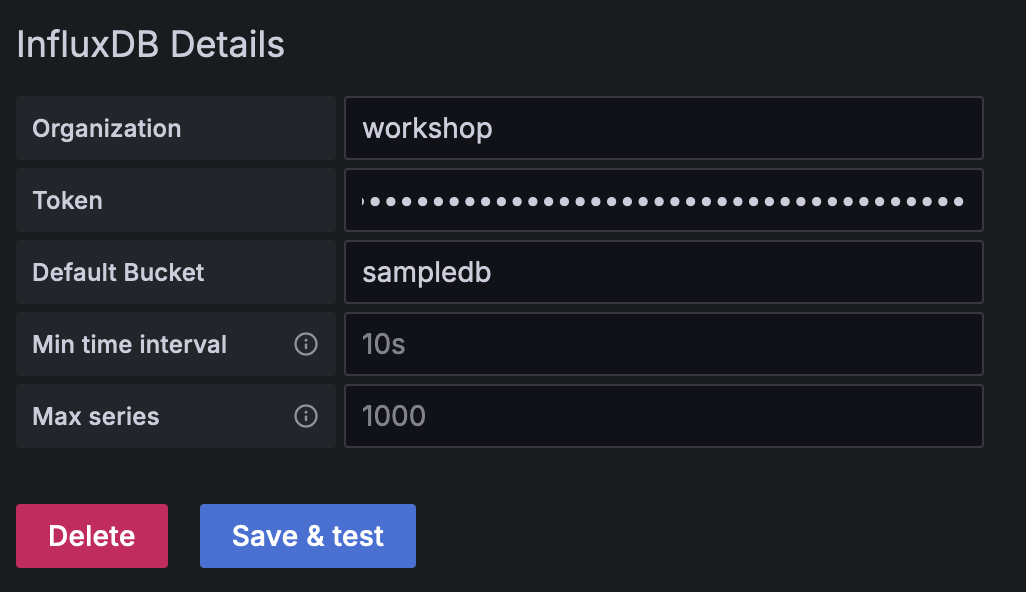Click into the Min time interval input

point(663,344)
